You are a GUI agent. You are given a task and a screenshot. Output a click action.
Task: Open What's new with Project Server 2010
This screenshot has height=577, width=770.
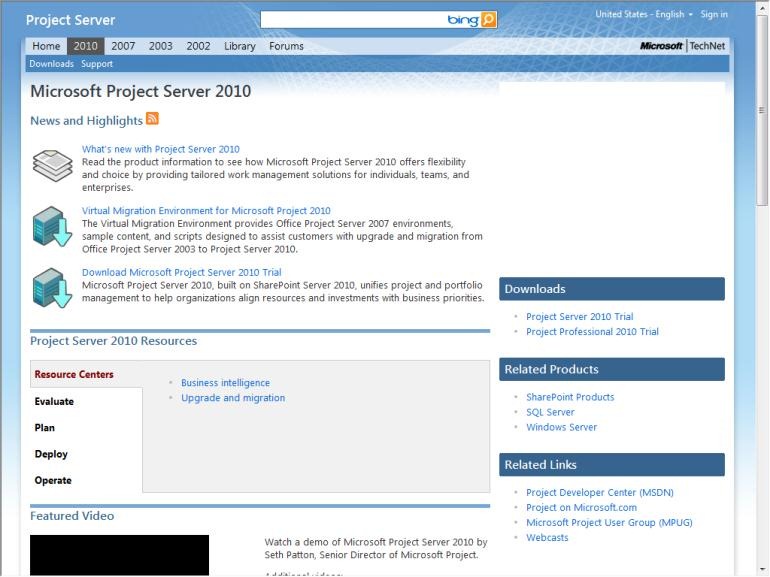click(x=161, y=149)
